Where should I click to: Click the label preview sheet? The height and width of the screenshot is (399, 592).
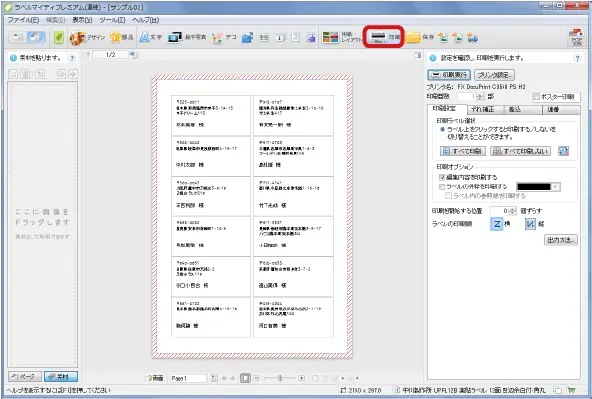pos(252,216)
